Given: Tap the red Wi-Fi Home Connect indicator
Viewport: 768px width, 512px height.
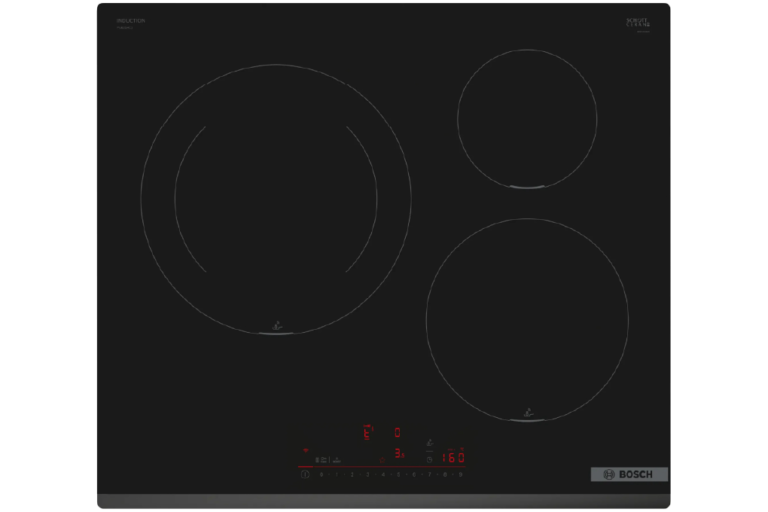Looking at the screenshot, I should 306,450.
